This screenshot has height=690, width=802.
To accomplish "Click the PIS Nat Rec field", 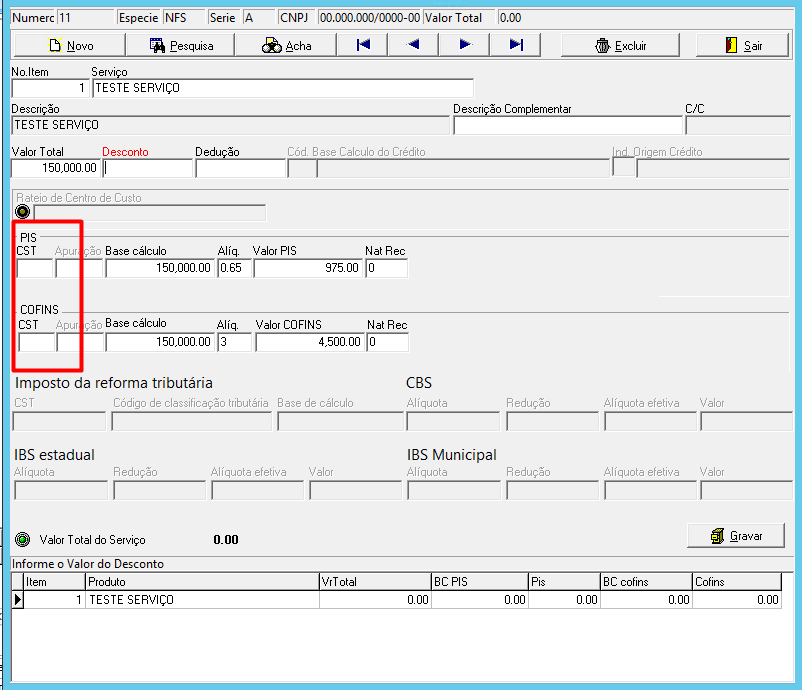I will coord(387,268).
